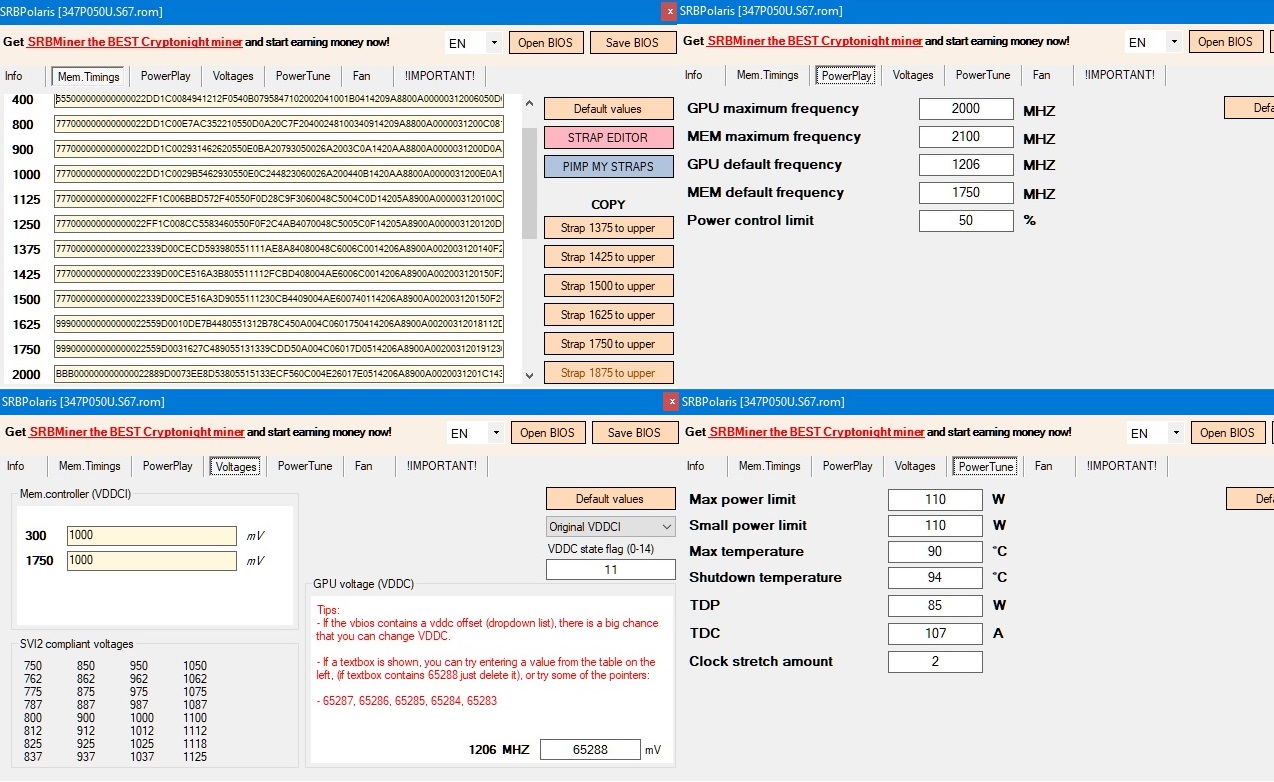Copy Strap 1875 to upper
Screen dimensions: 1274x782
(608, 373)
